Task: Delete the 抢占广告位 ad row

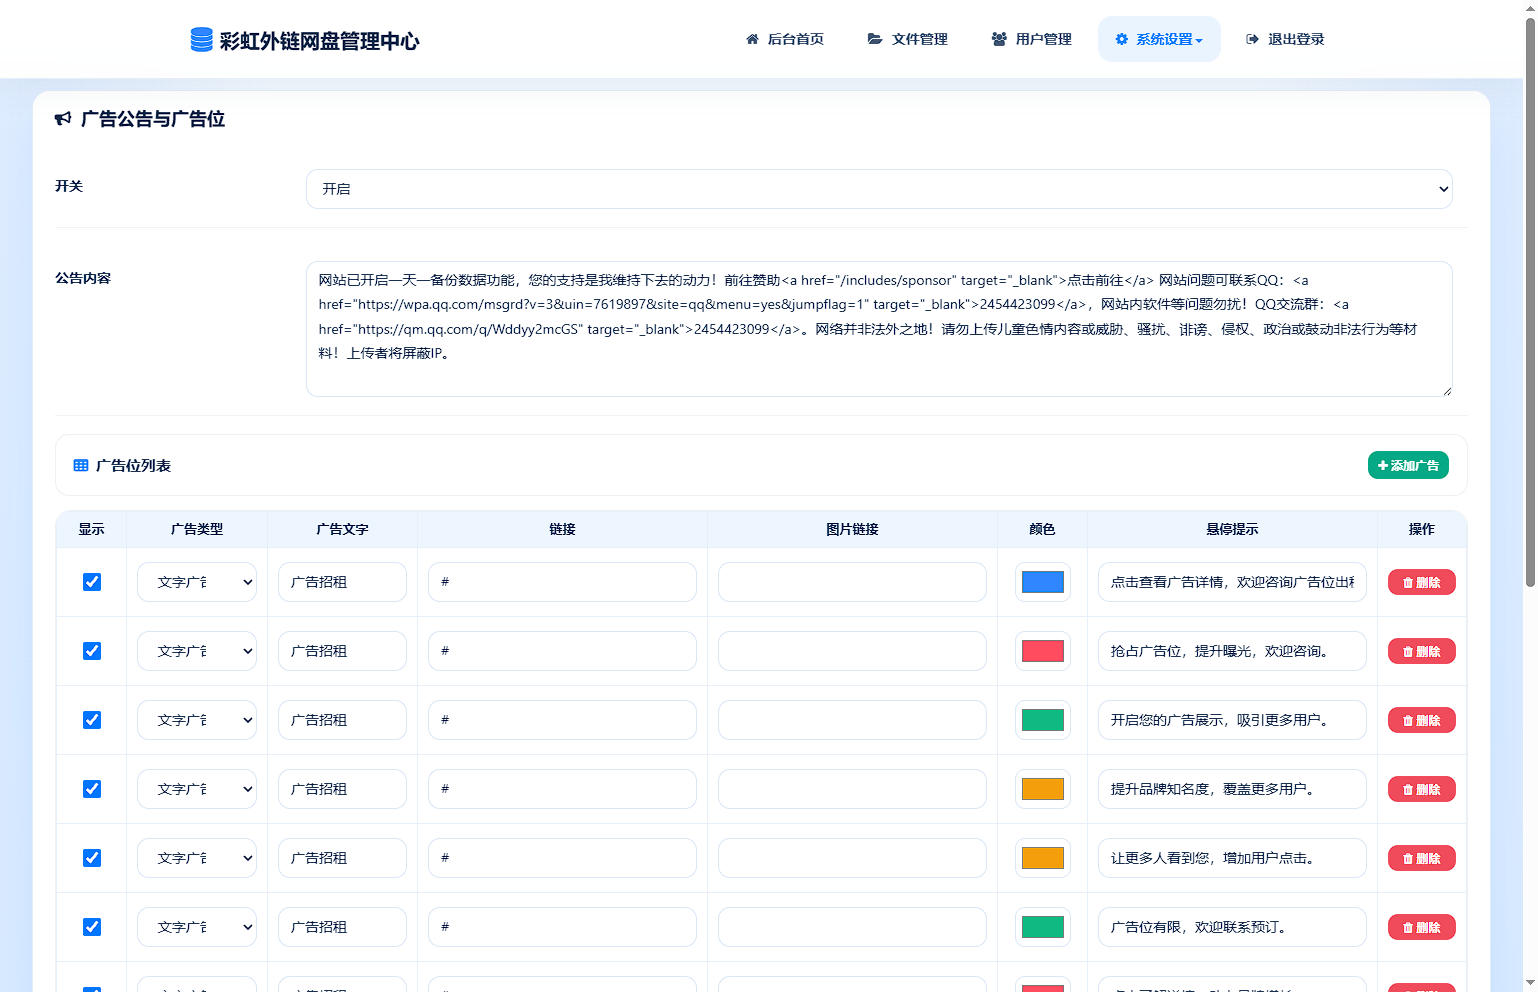Action: [1421, 651]
